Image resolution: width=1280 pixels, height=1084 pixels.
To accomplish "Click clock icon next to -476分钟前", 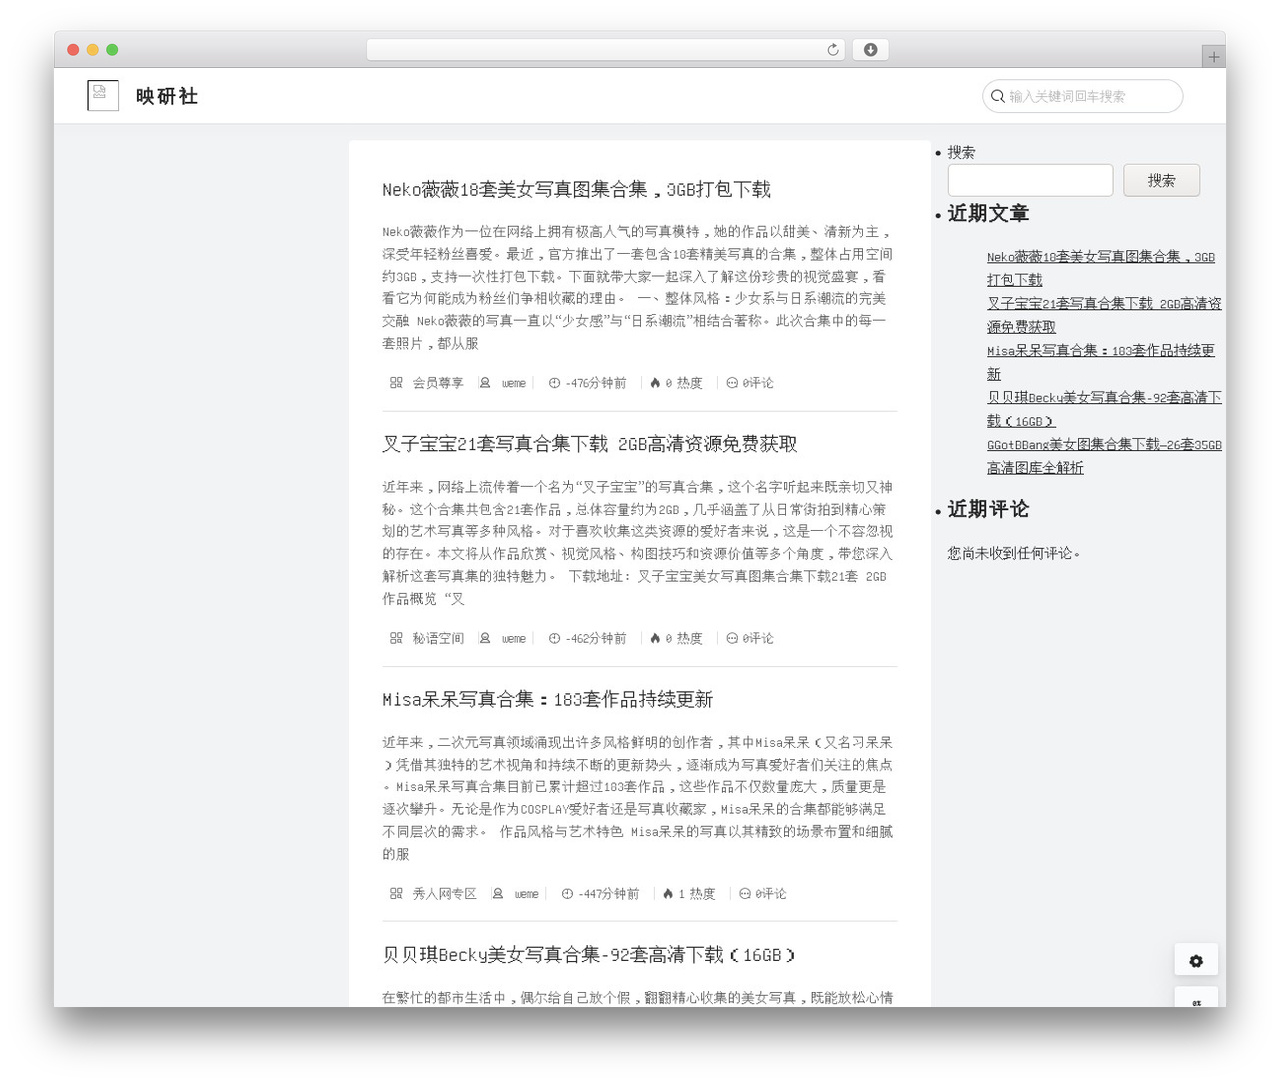I will tap(554, 383).
